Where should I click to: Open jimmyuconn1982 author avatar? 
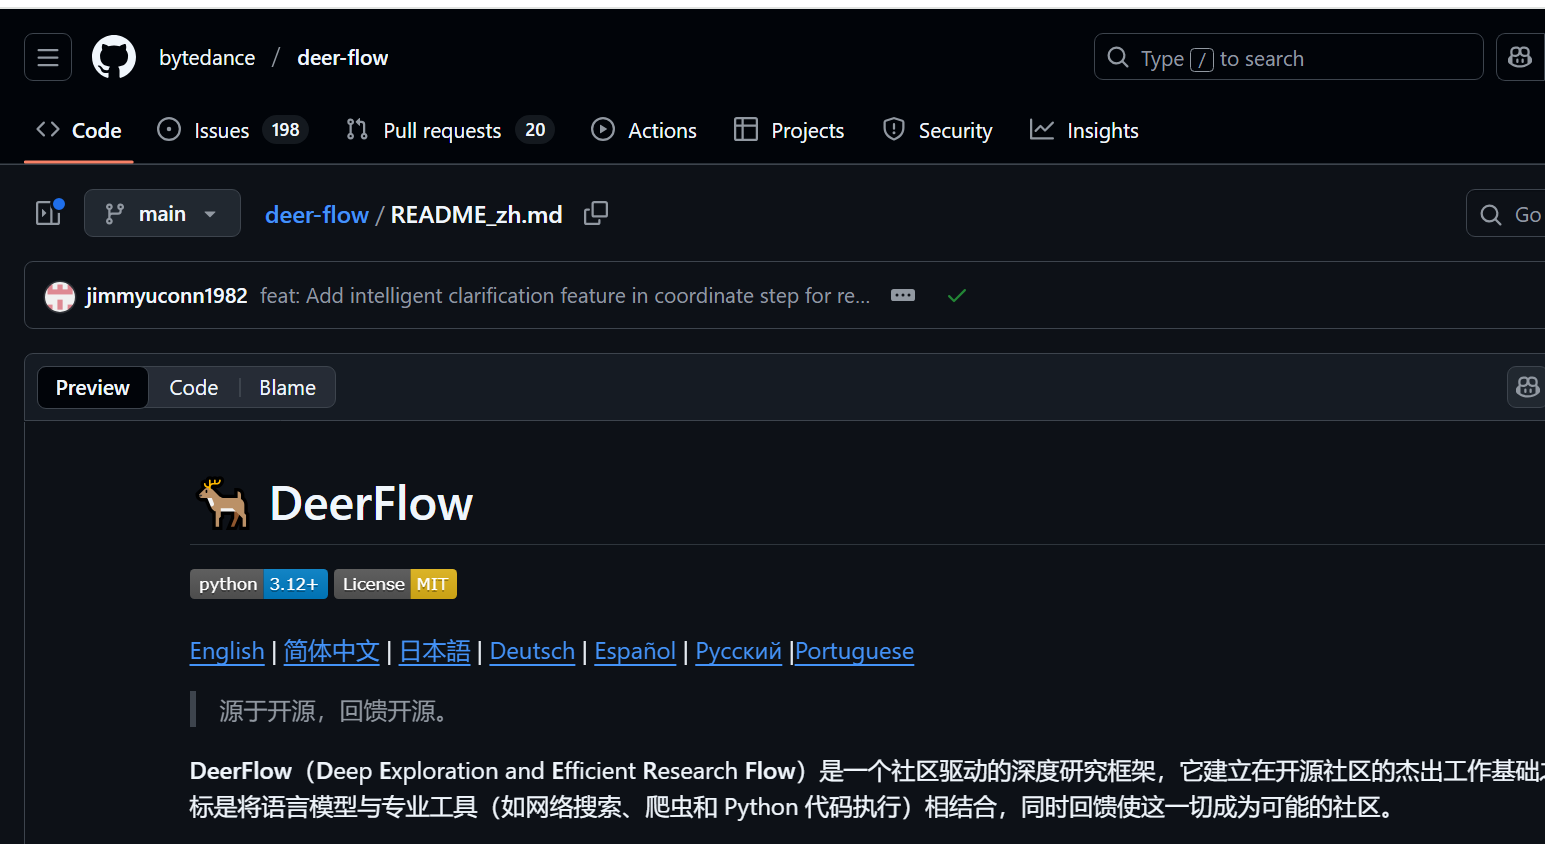[60, 296]
